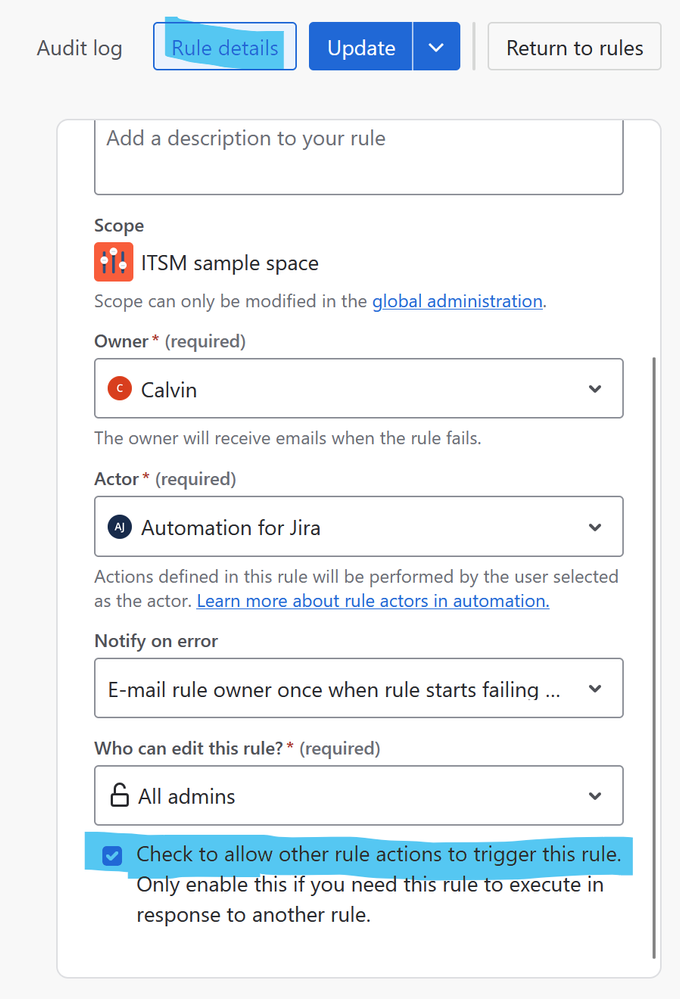This screenshot has height=999, width=680.
Task: Expand the Owner dropdown chevron
Action: [595, 389]
